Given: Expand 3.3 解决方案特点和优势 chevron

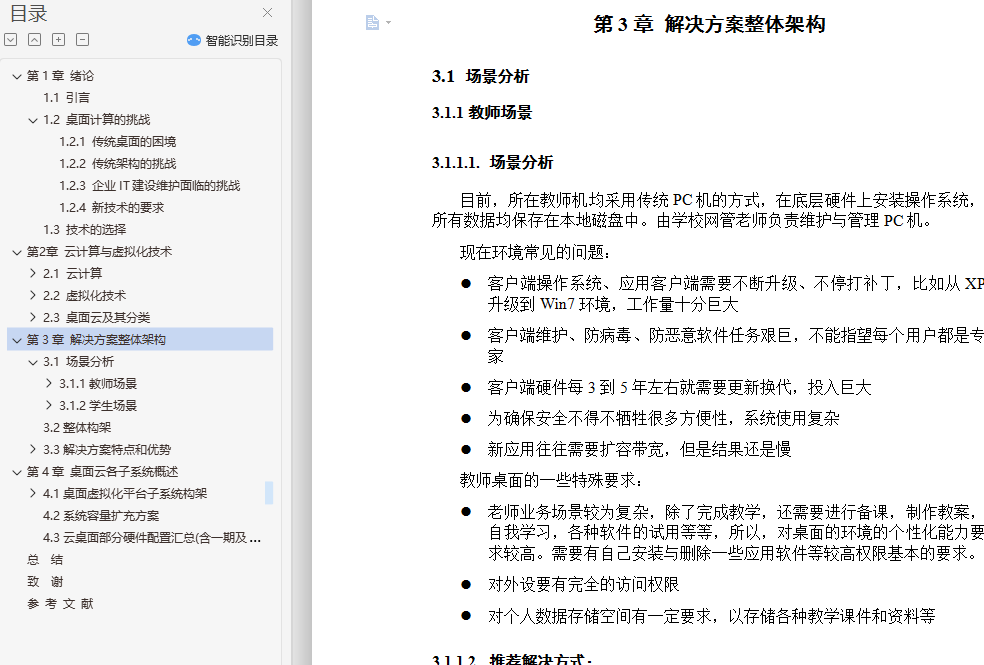Looking at the screenshot, I should [x=33, y=449].
